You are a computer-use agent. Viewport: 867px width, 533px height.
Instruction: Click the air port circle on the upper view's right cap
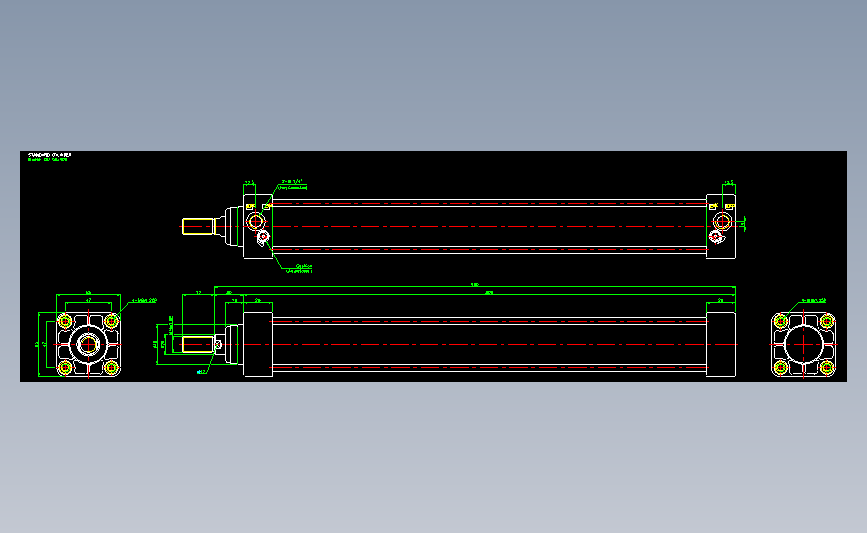tap(722, 222)
